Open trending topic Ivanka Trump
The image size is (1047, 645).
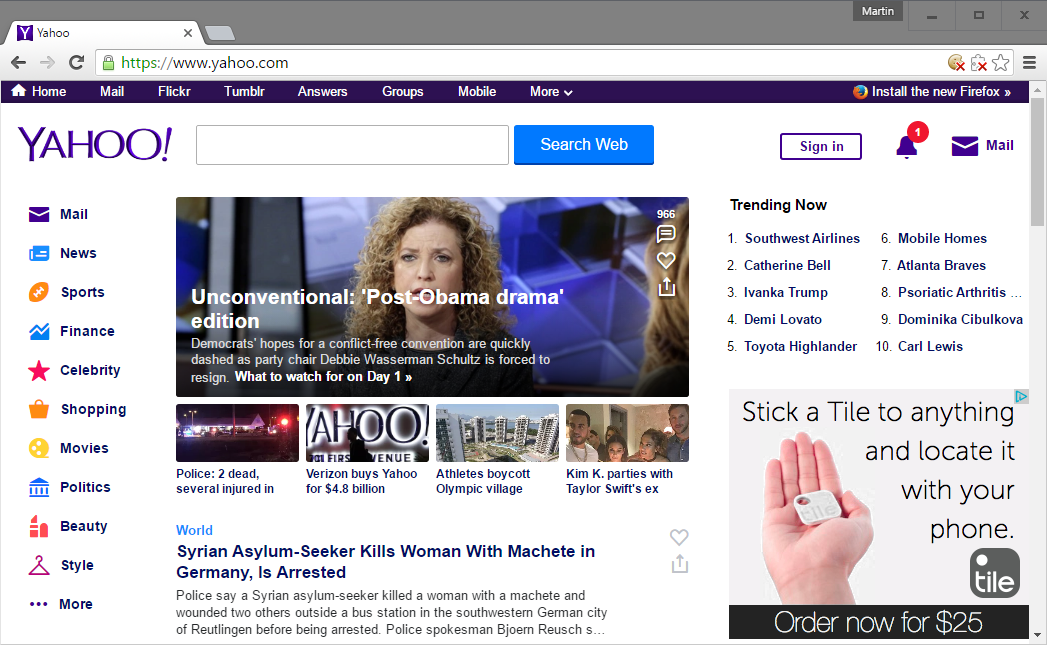pos(785,292)
